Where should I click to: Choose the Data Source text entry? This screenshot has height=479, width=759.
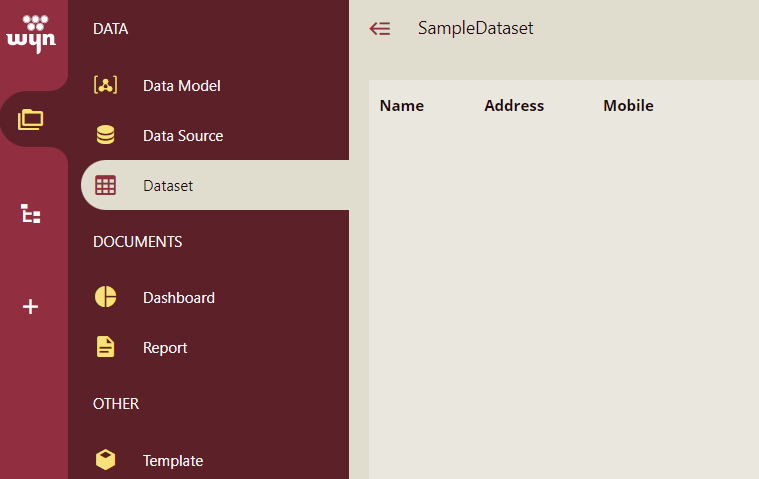[x=183, y=136]
